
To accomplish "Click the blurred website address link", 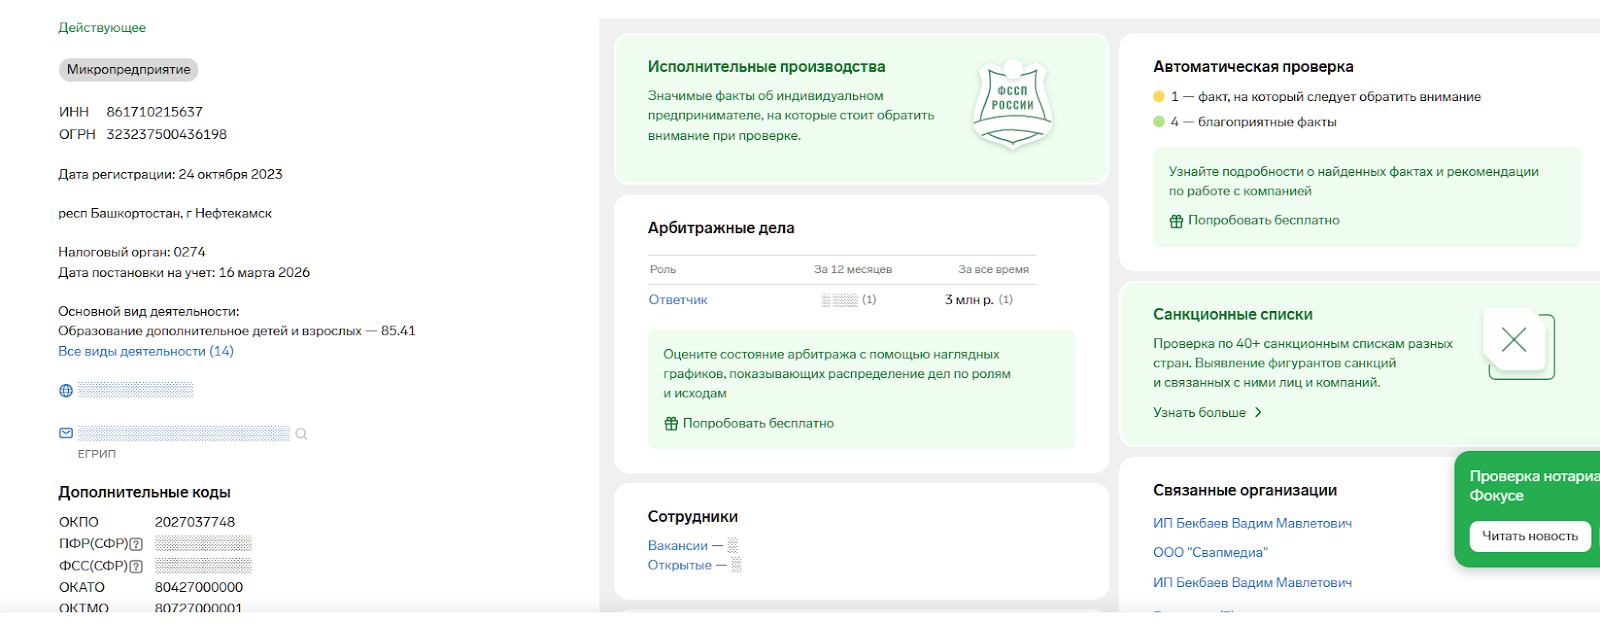I will pyautogui.click(x=136, y=390).
